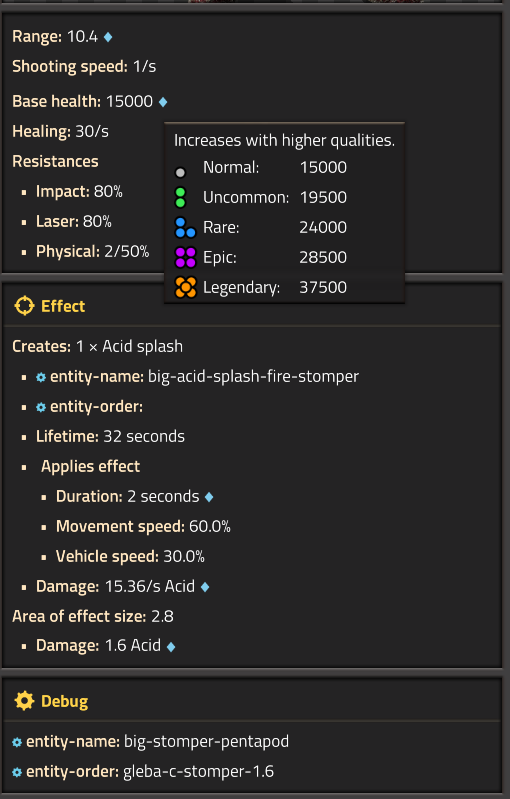The image size is (510, 799).
Task: Click the Legendary 37500 row
Action: point(284,287)
